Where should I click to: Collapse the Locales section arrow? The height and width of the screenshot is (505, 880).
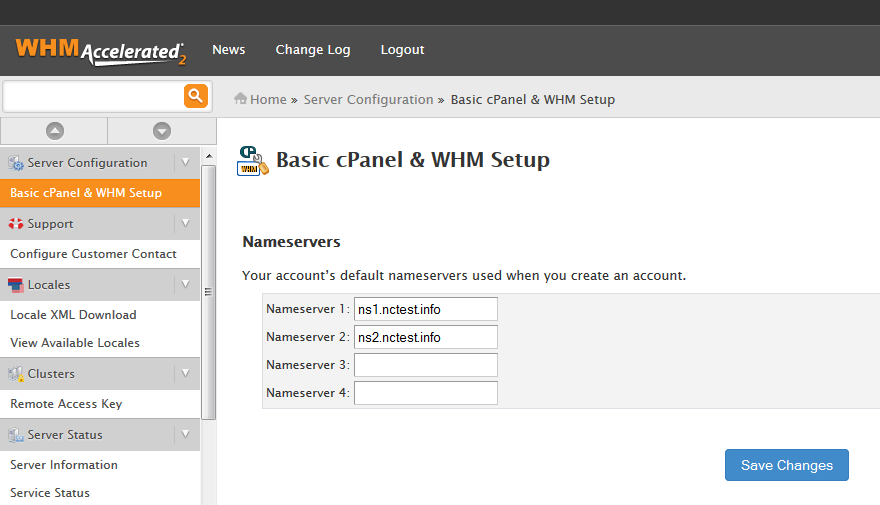pyautogui.click(x=186, y=284)
